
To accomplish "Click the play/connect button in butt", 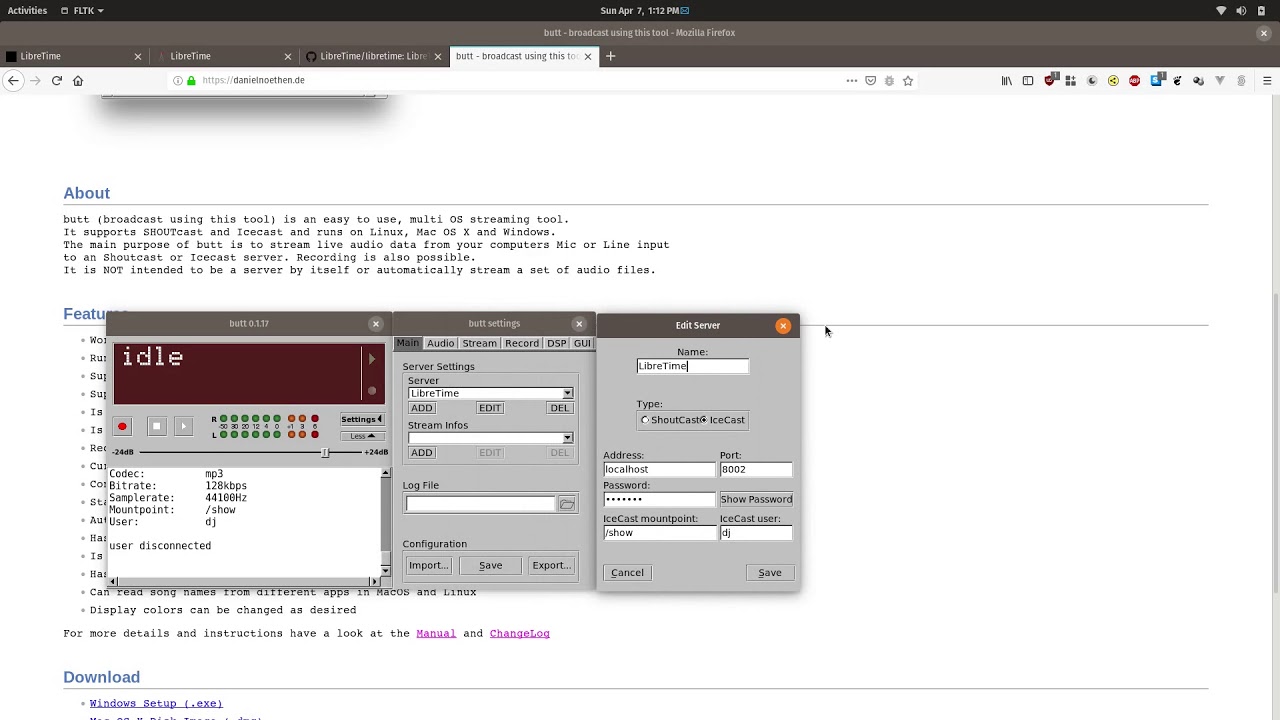I will 183,427.
